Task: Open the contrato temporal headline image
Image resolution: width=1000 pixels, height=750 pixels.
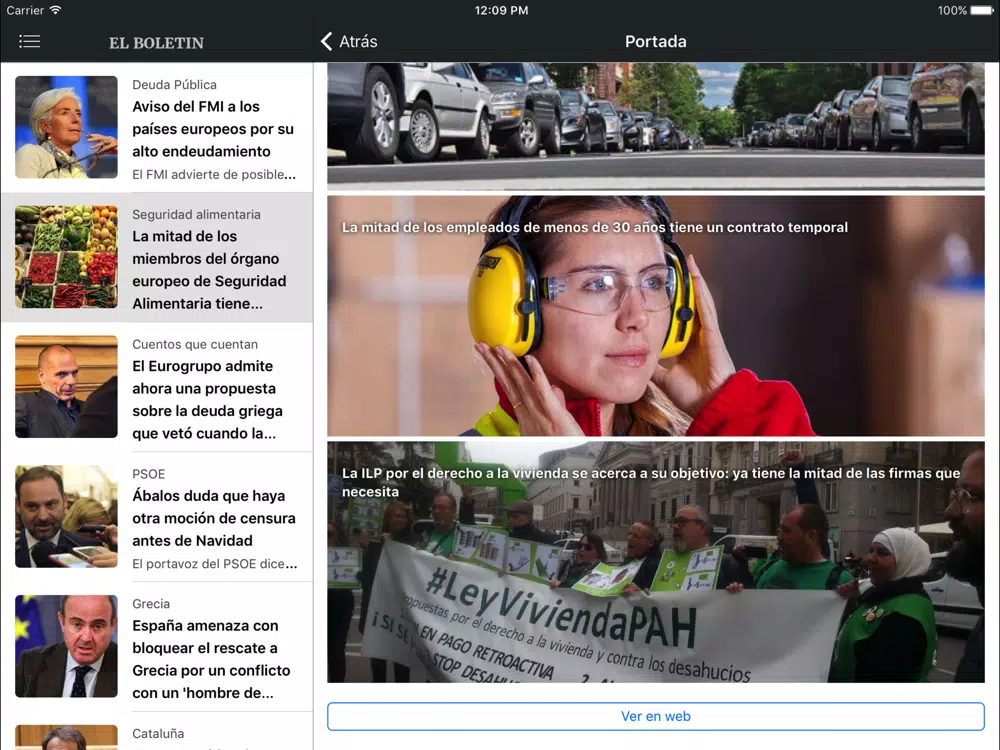Action: [x=656, y=316]
